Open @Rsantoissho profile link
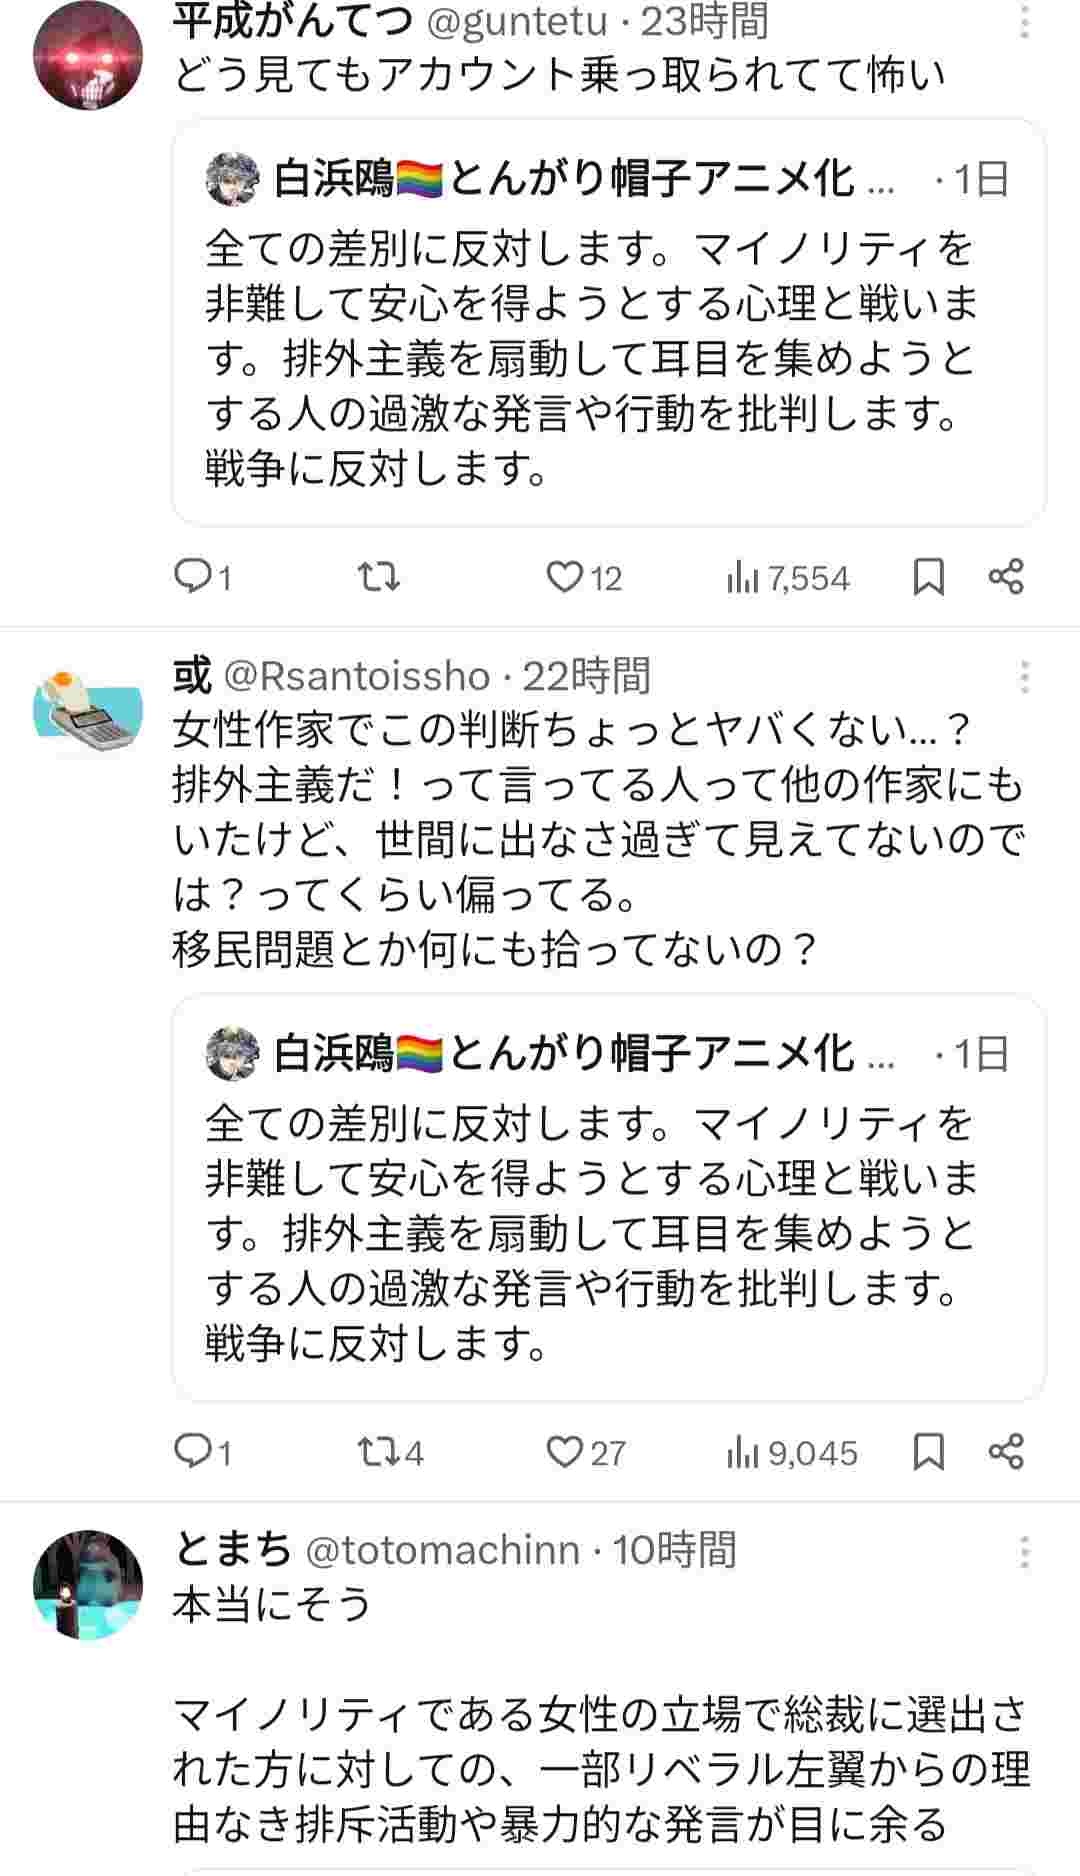Image resolution: width=1080 pixels, height=1876 pixels. tap(356, 677)
